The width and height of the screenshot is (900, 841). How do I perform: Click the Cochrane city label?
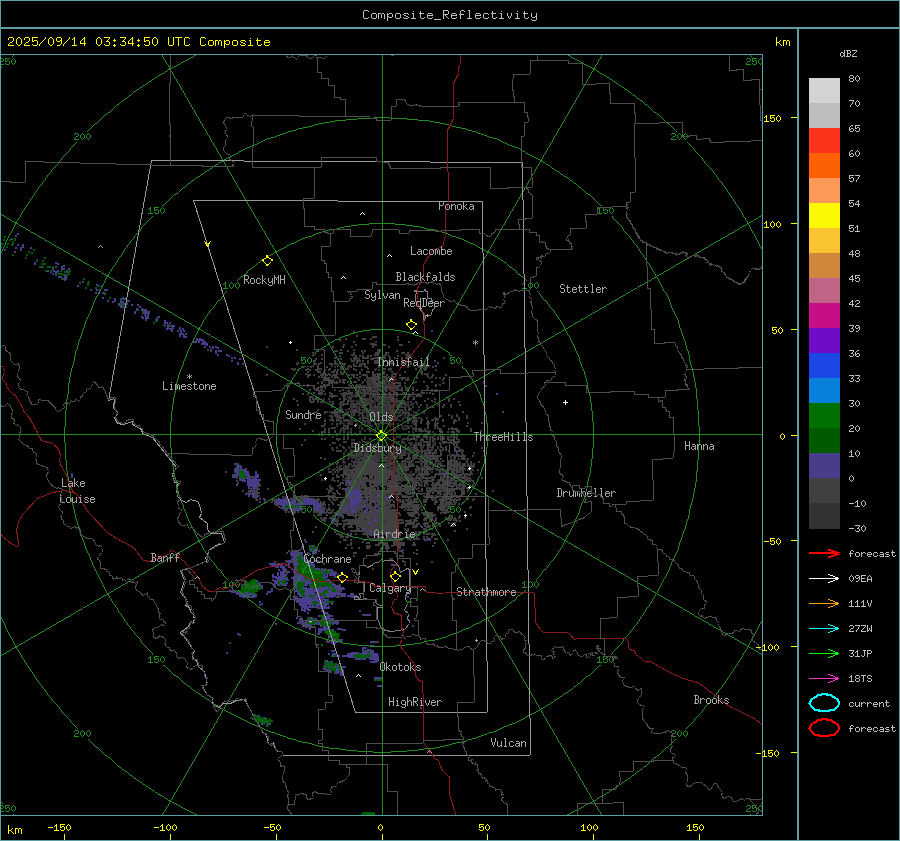click(327, 559)
